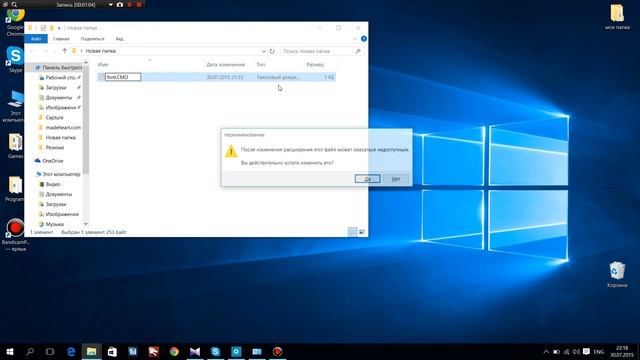Click the new folder icon in title bar

51,28
